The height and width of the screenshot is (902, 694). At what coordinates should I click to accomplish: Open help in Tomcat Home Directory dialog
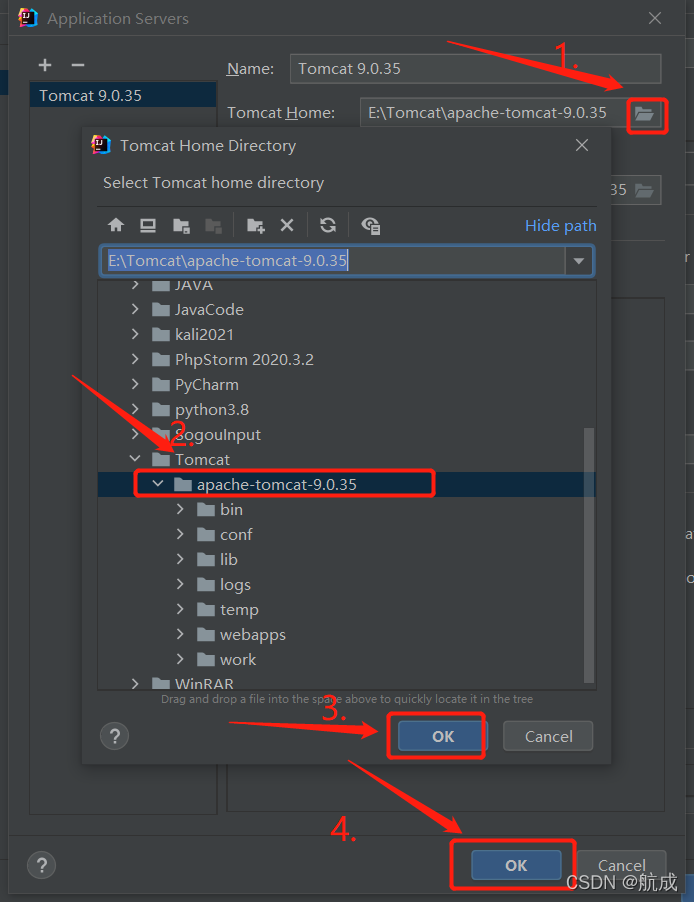click(x=115, y=736)
